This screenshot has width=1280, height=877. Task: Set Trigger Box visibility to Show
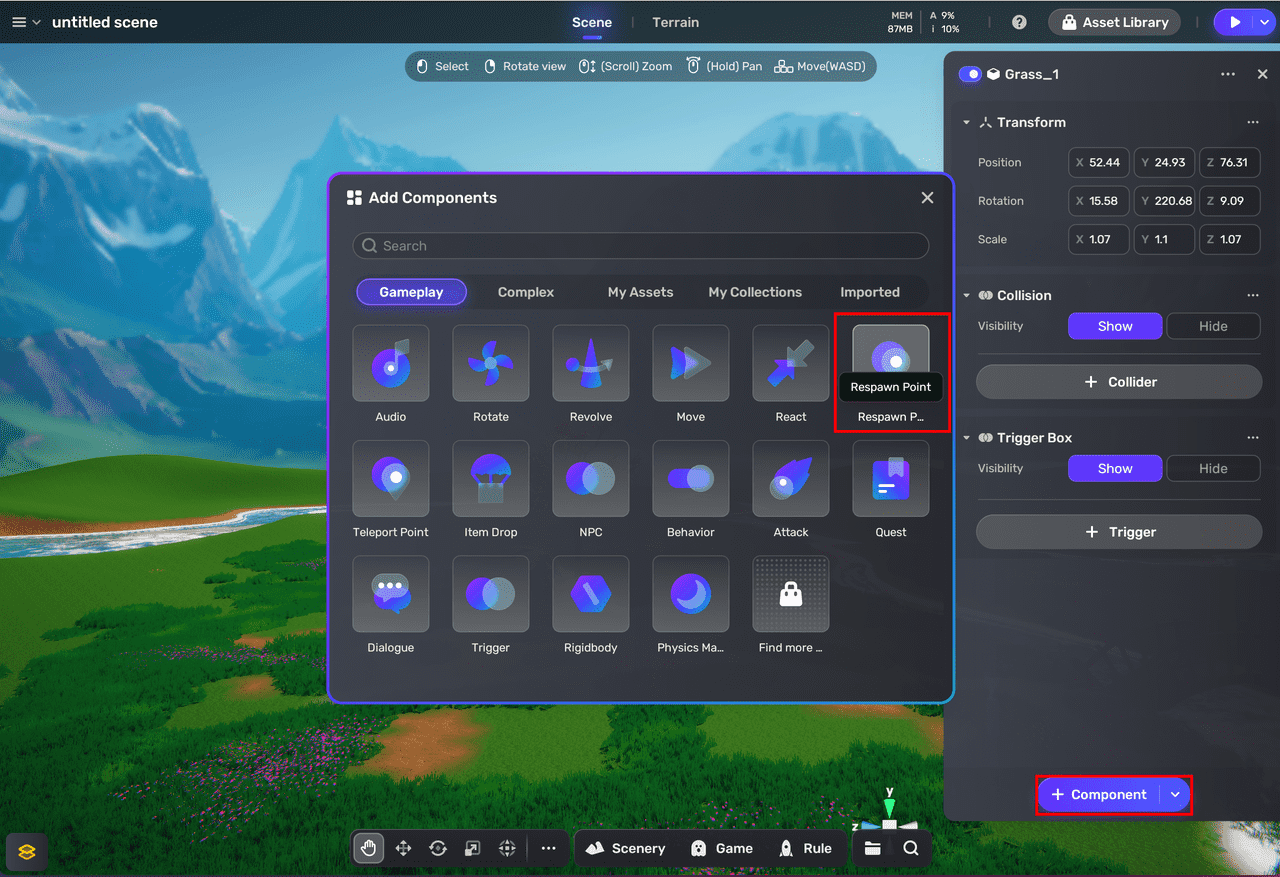point(1115,468)
